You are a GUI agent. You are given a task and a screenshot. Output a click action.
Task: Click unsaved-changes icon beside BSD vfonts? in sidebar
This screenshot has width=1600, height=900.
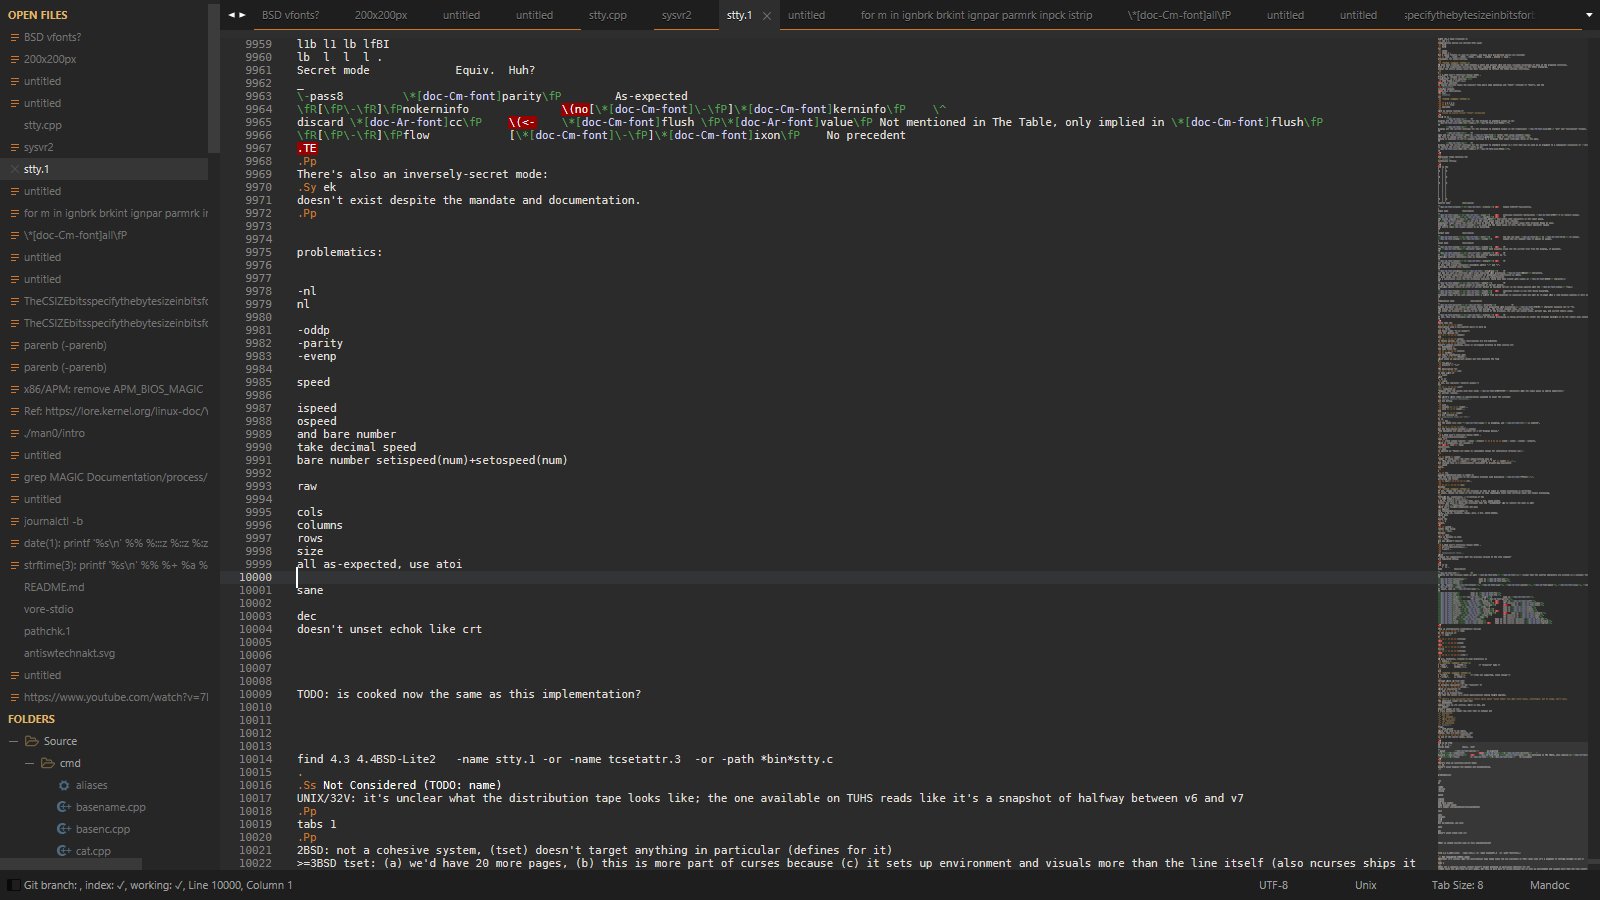tap(14, 37)
